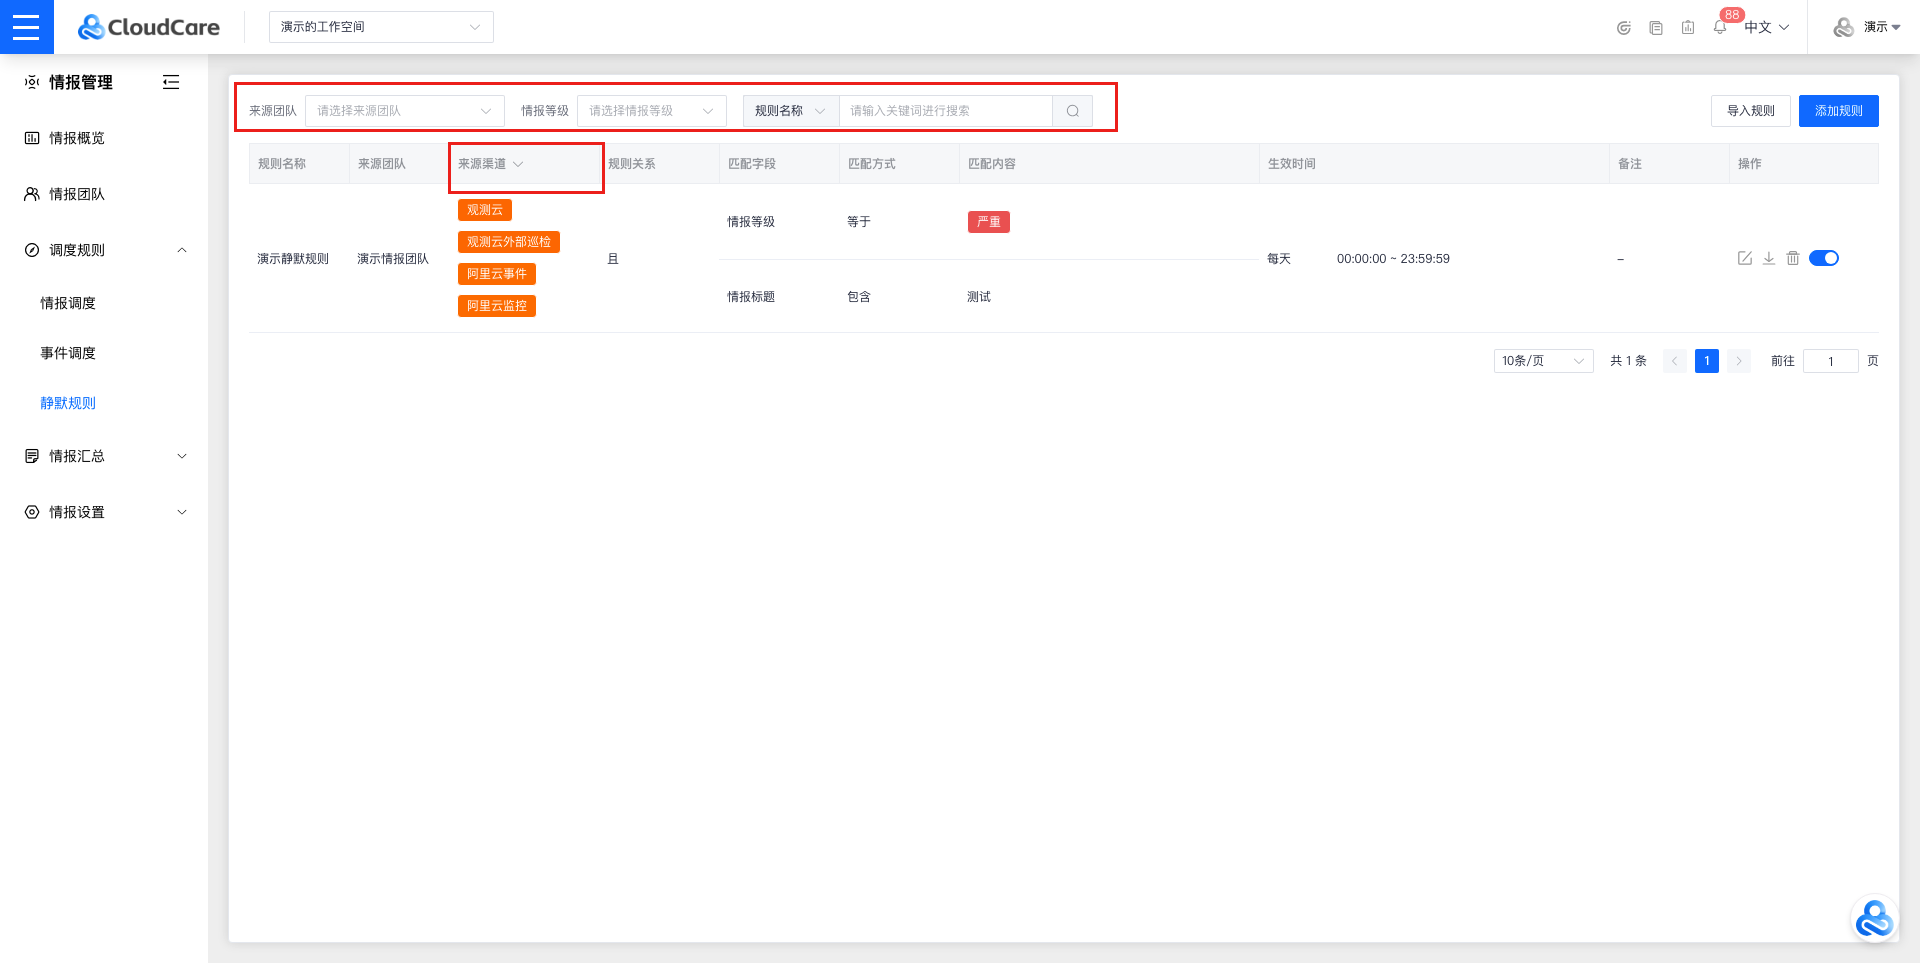Download the 演示静默规则 rule

pos(1768,258)
